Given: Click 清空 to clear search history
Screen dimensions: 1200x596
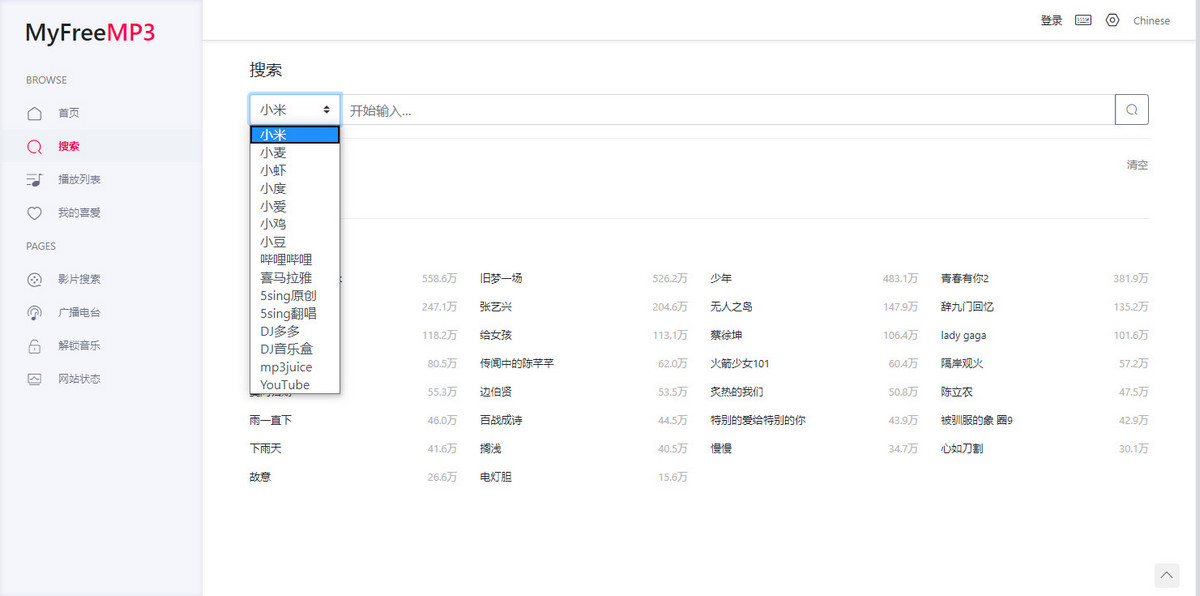Looking at the screenshot, I should point(1137,165).
